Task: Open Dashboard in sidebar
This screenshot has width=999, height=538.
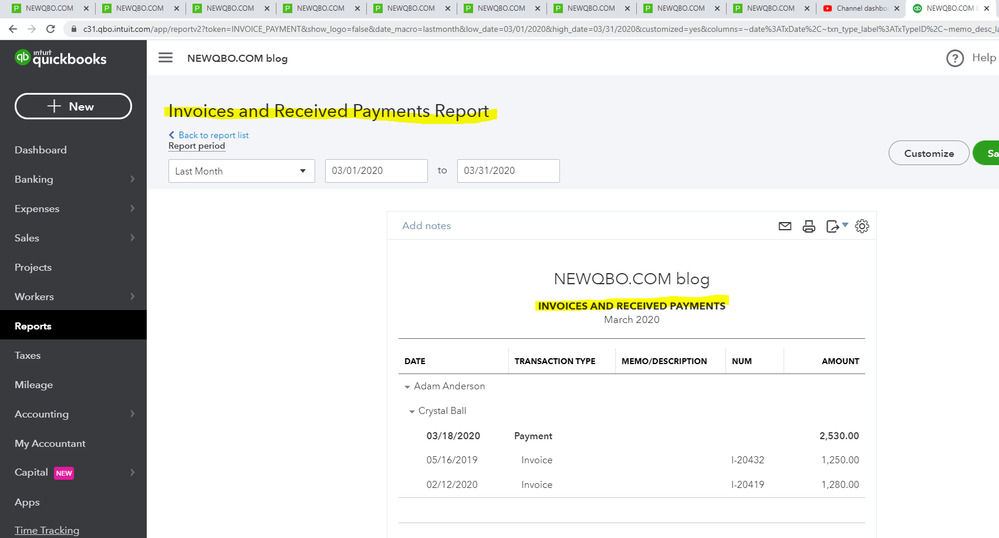Action: (x=41, y=150)
